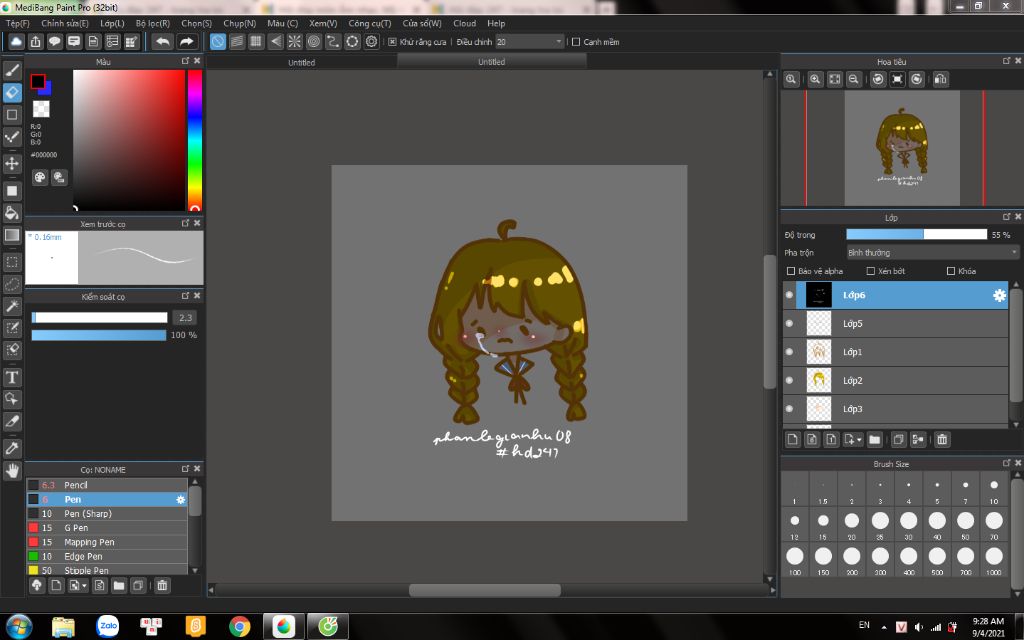Click the horizontal canvas scrollbar
The width and height of the screenshot is (1024, 640).
point(485,590)
